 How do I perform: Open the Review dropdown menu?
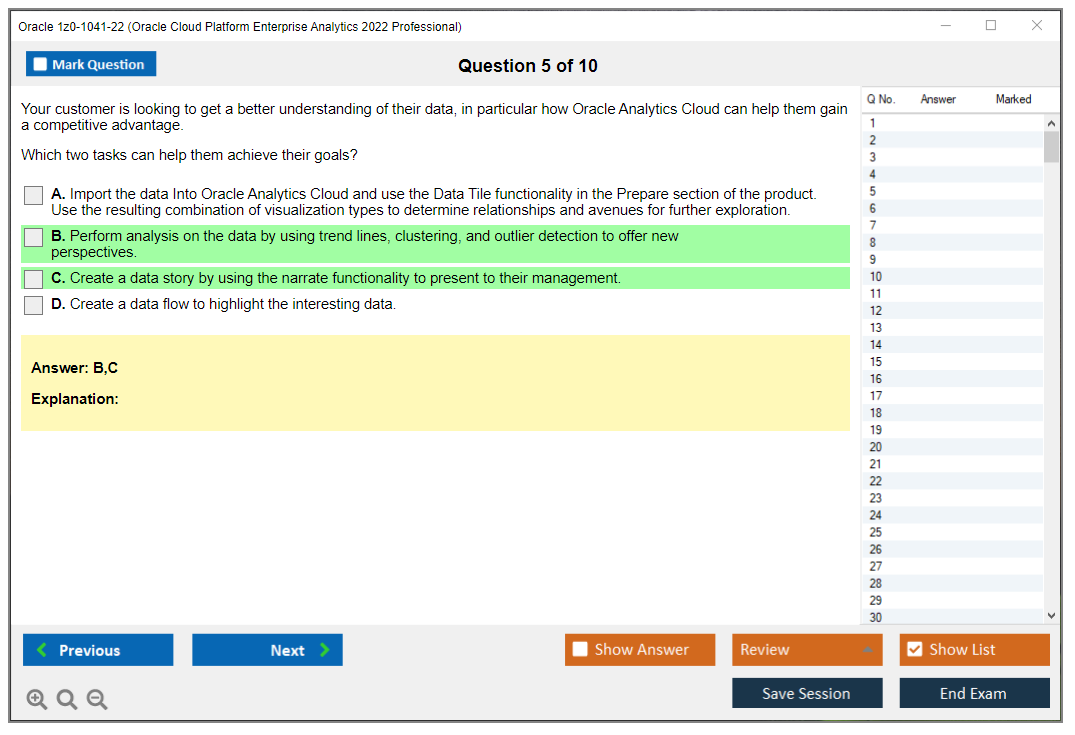click(807, 650)
